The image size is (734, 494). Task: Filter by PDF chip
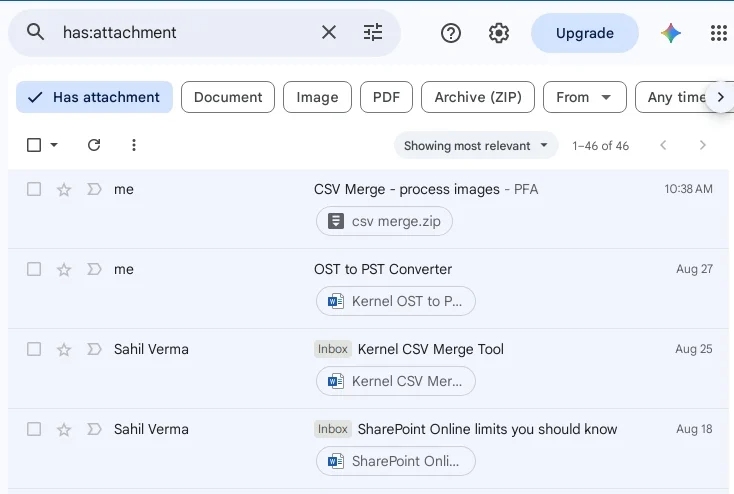click(386, 97)
